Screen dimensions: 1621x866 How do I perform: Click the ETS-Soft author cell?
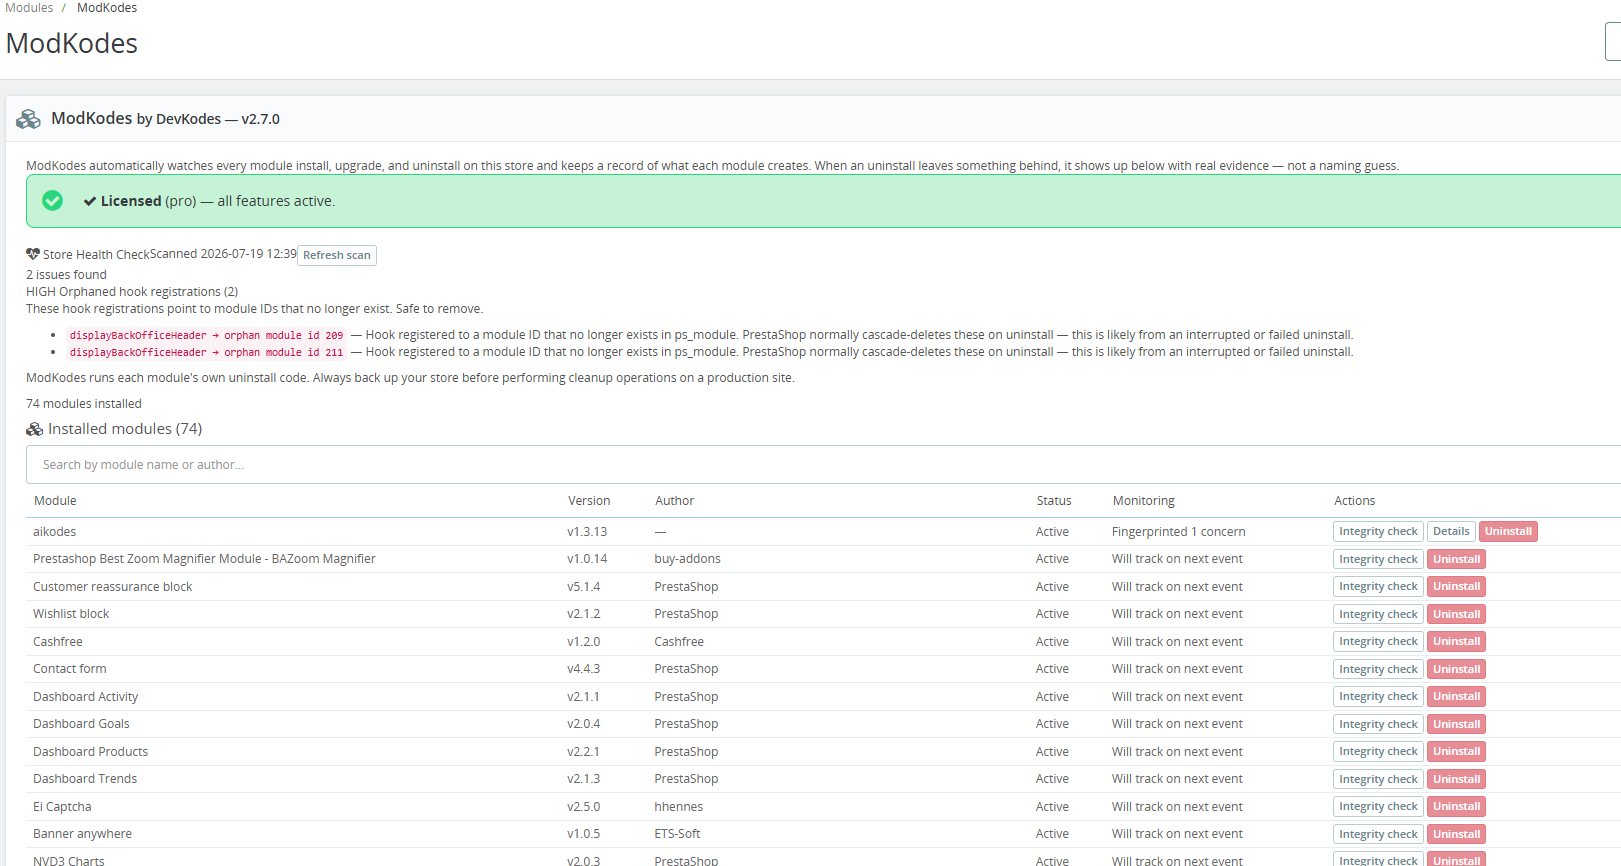677,834
